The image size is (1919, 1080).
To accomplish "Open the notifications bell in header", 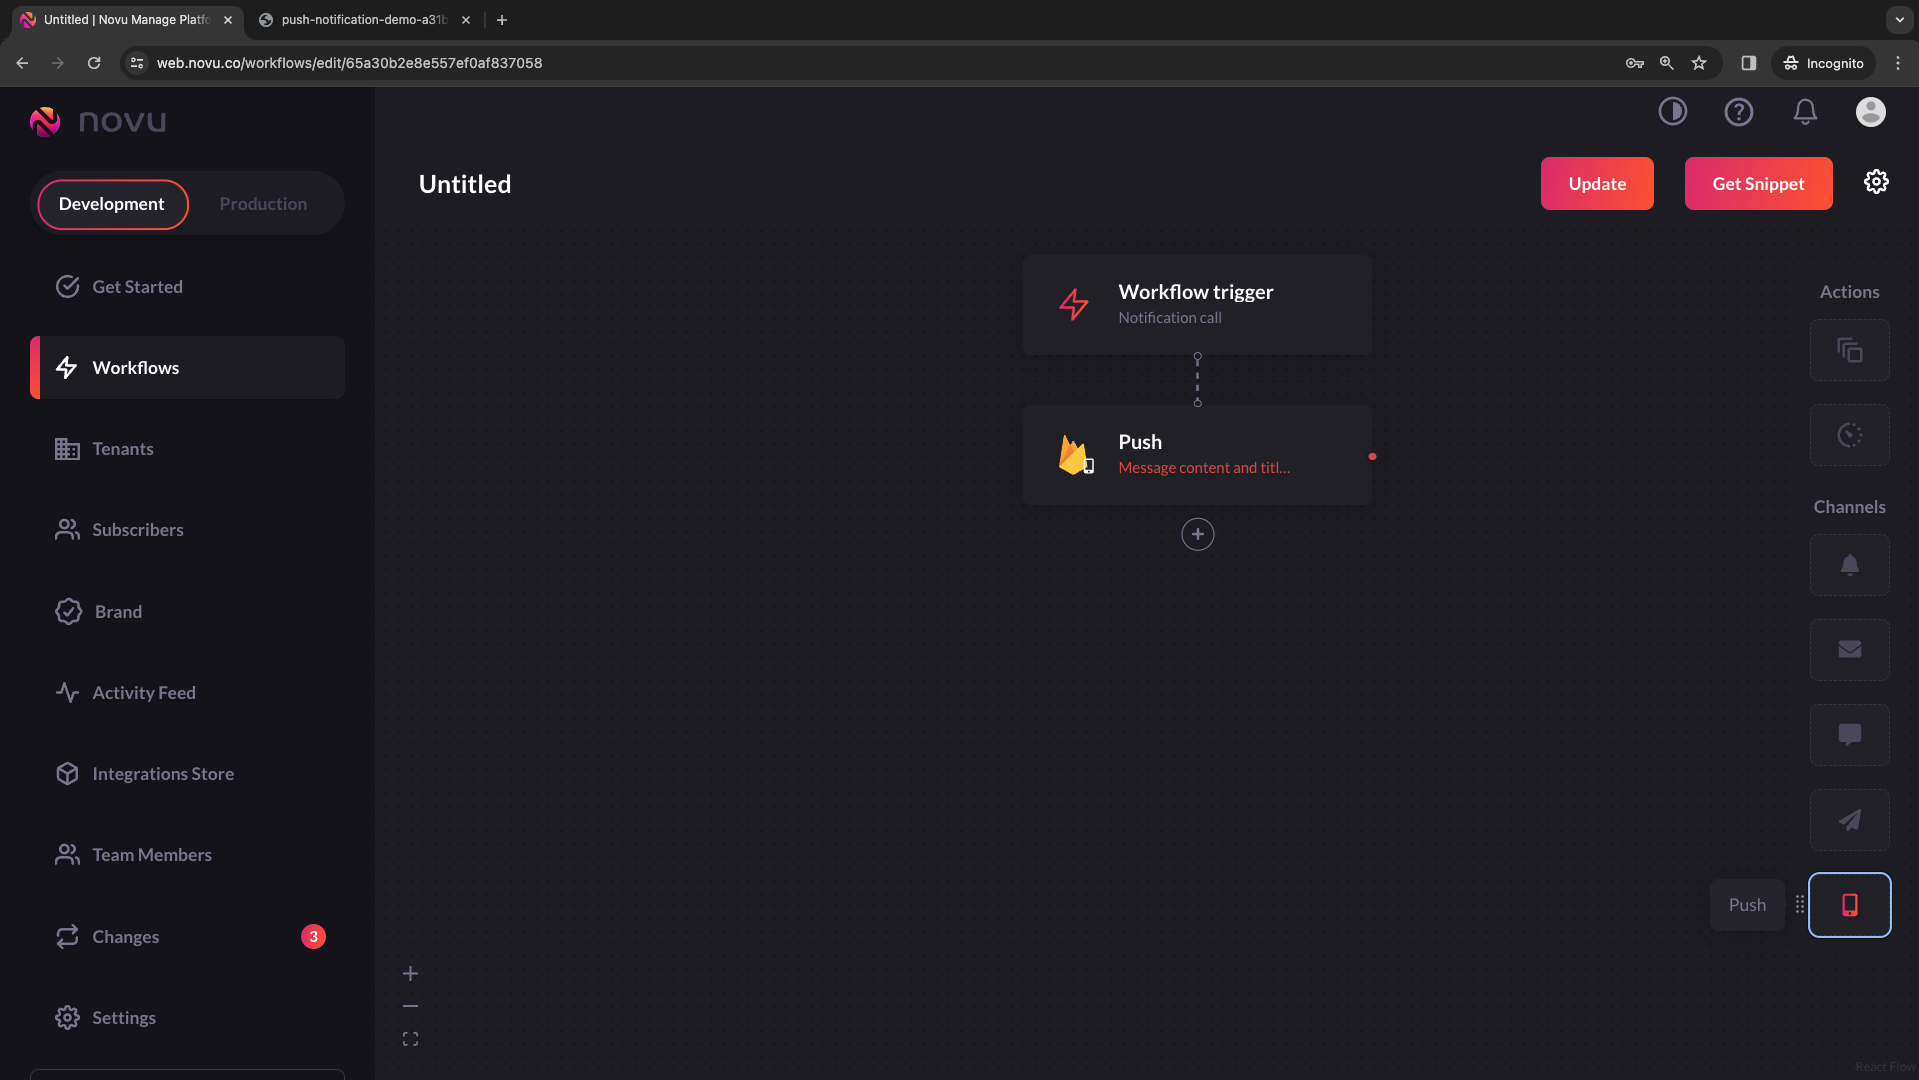I will click(x=1805, y=111).
